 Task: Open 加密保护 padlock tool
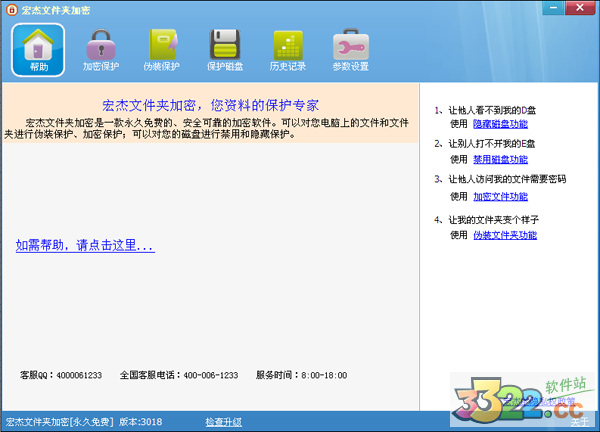(x=101, y=50)
